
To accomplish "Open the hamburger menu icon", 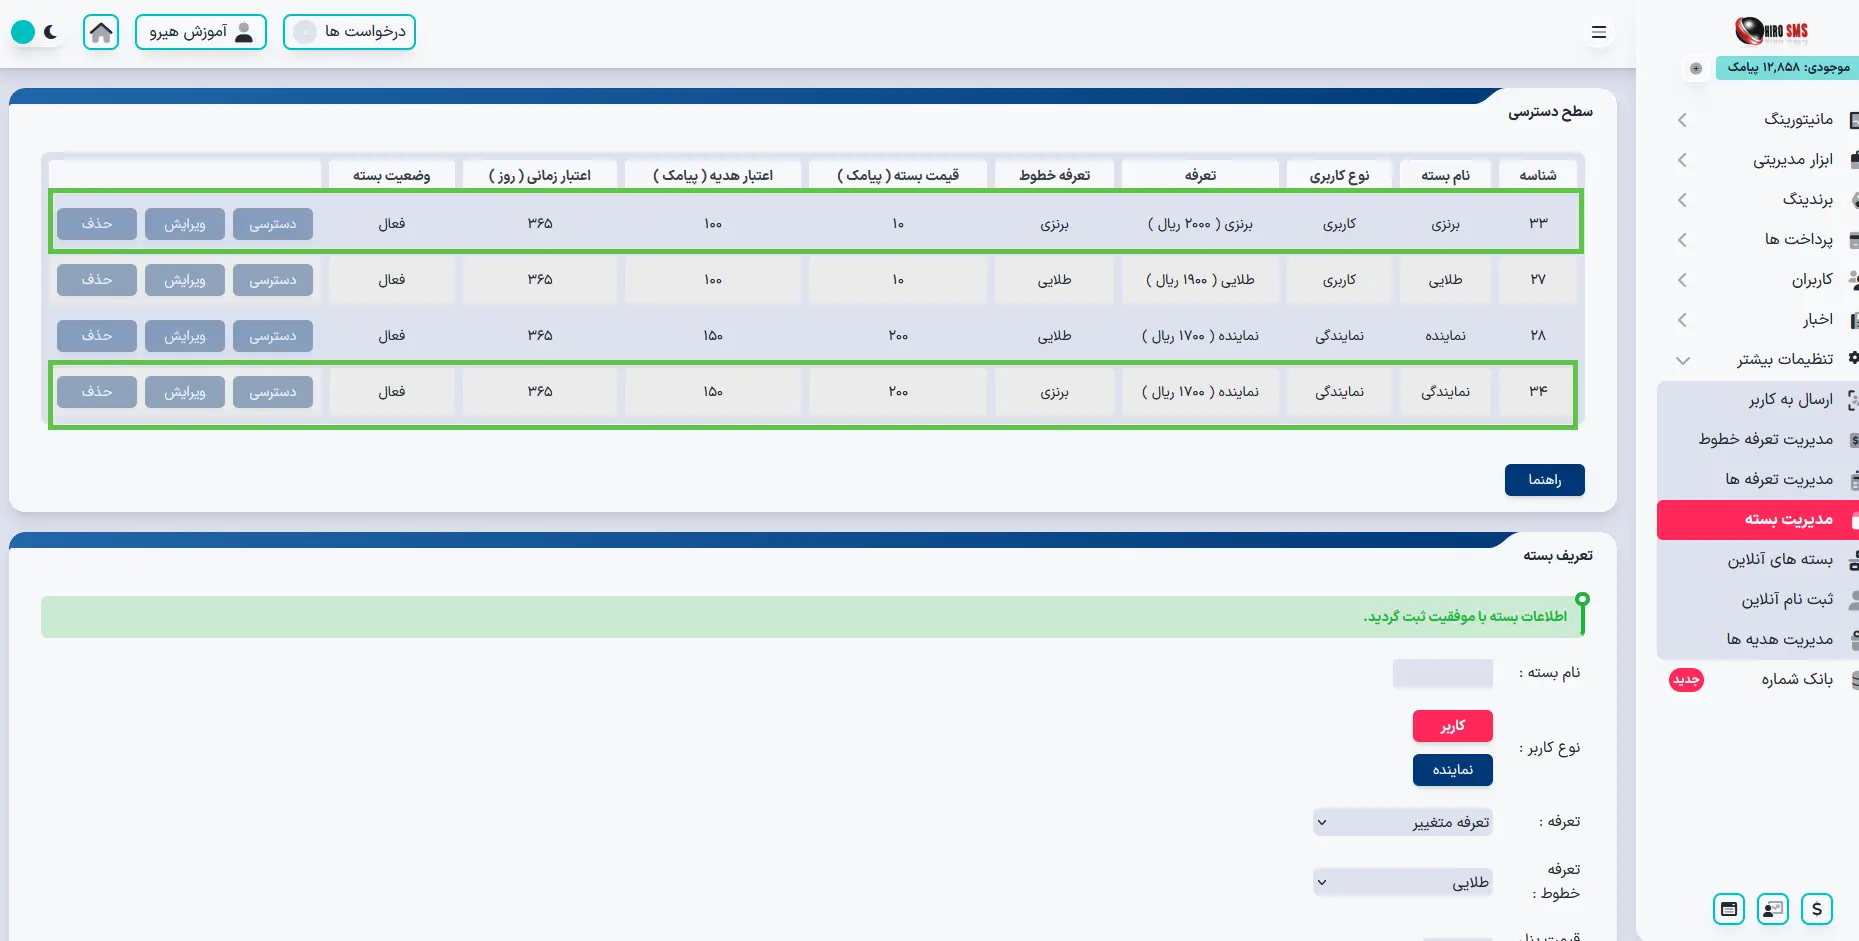I will tap(1598, 32).
